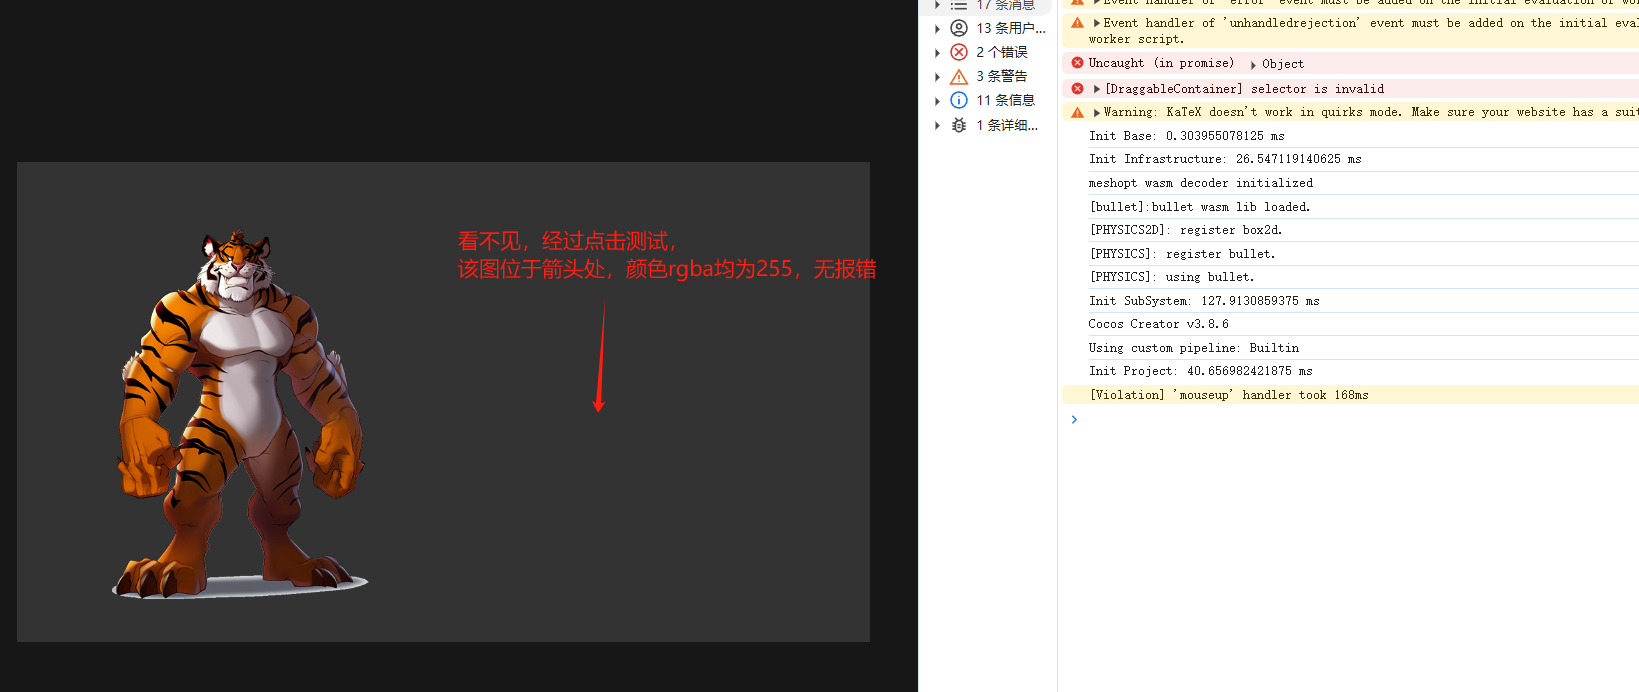Click the red error icon beside 2 个错误

[x=959, y=52]
